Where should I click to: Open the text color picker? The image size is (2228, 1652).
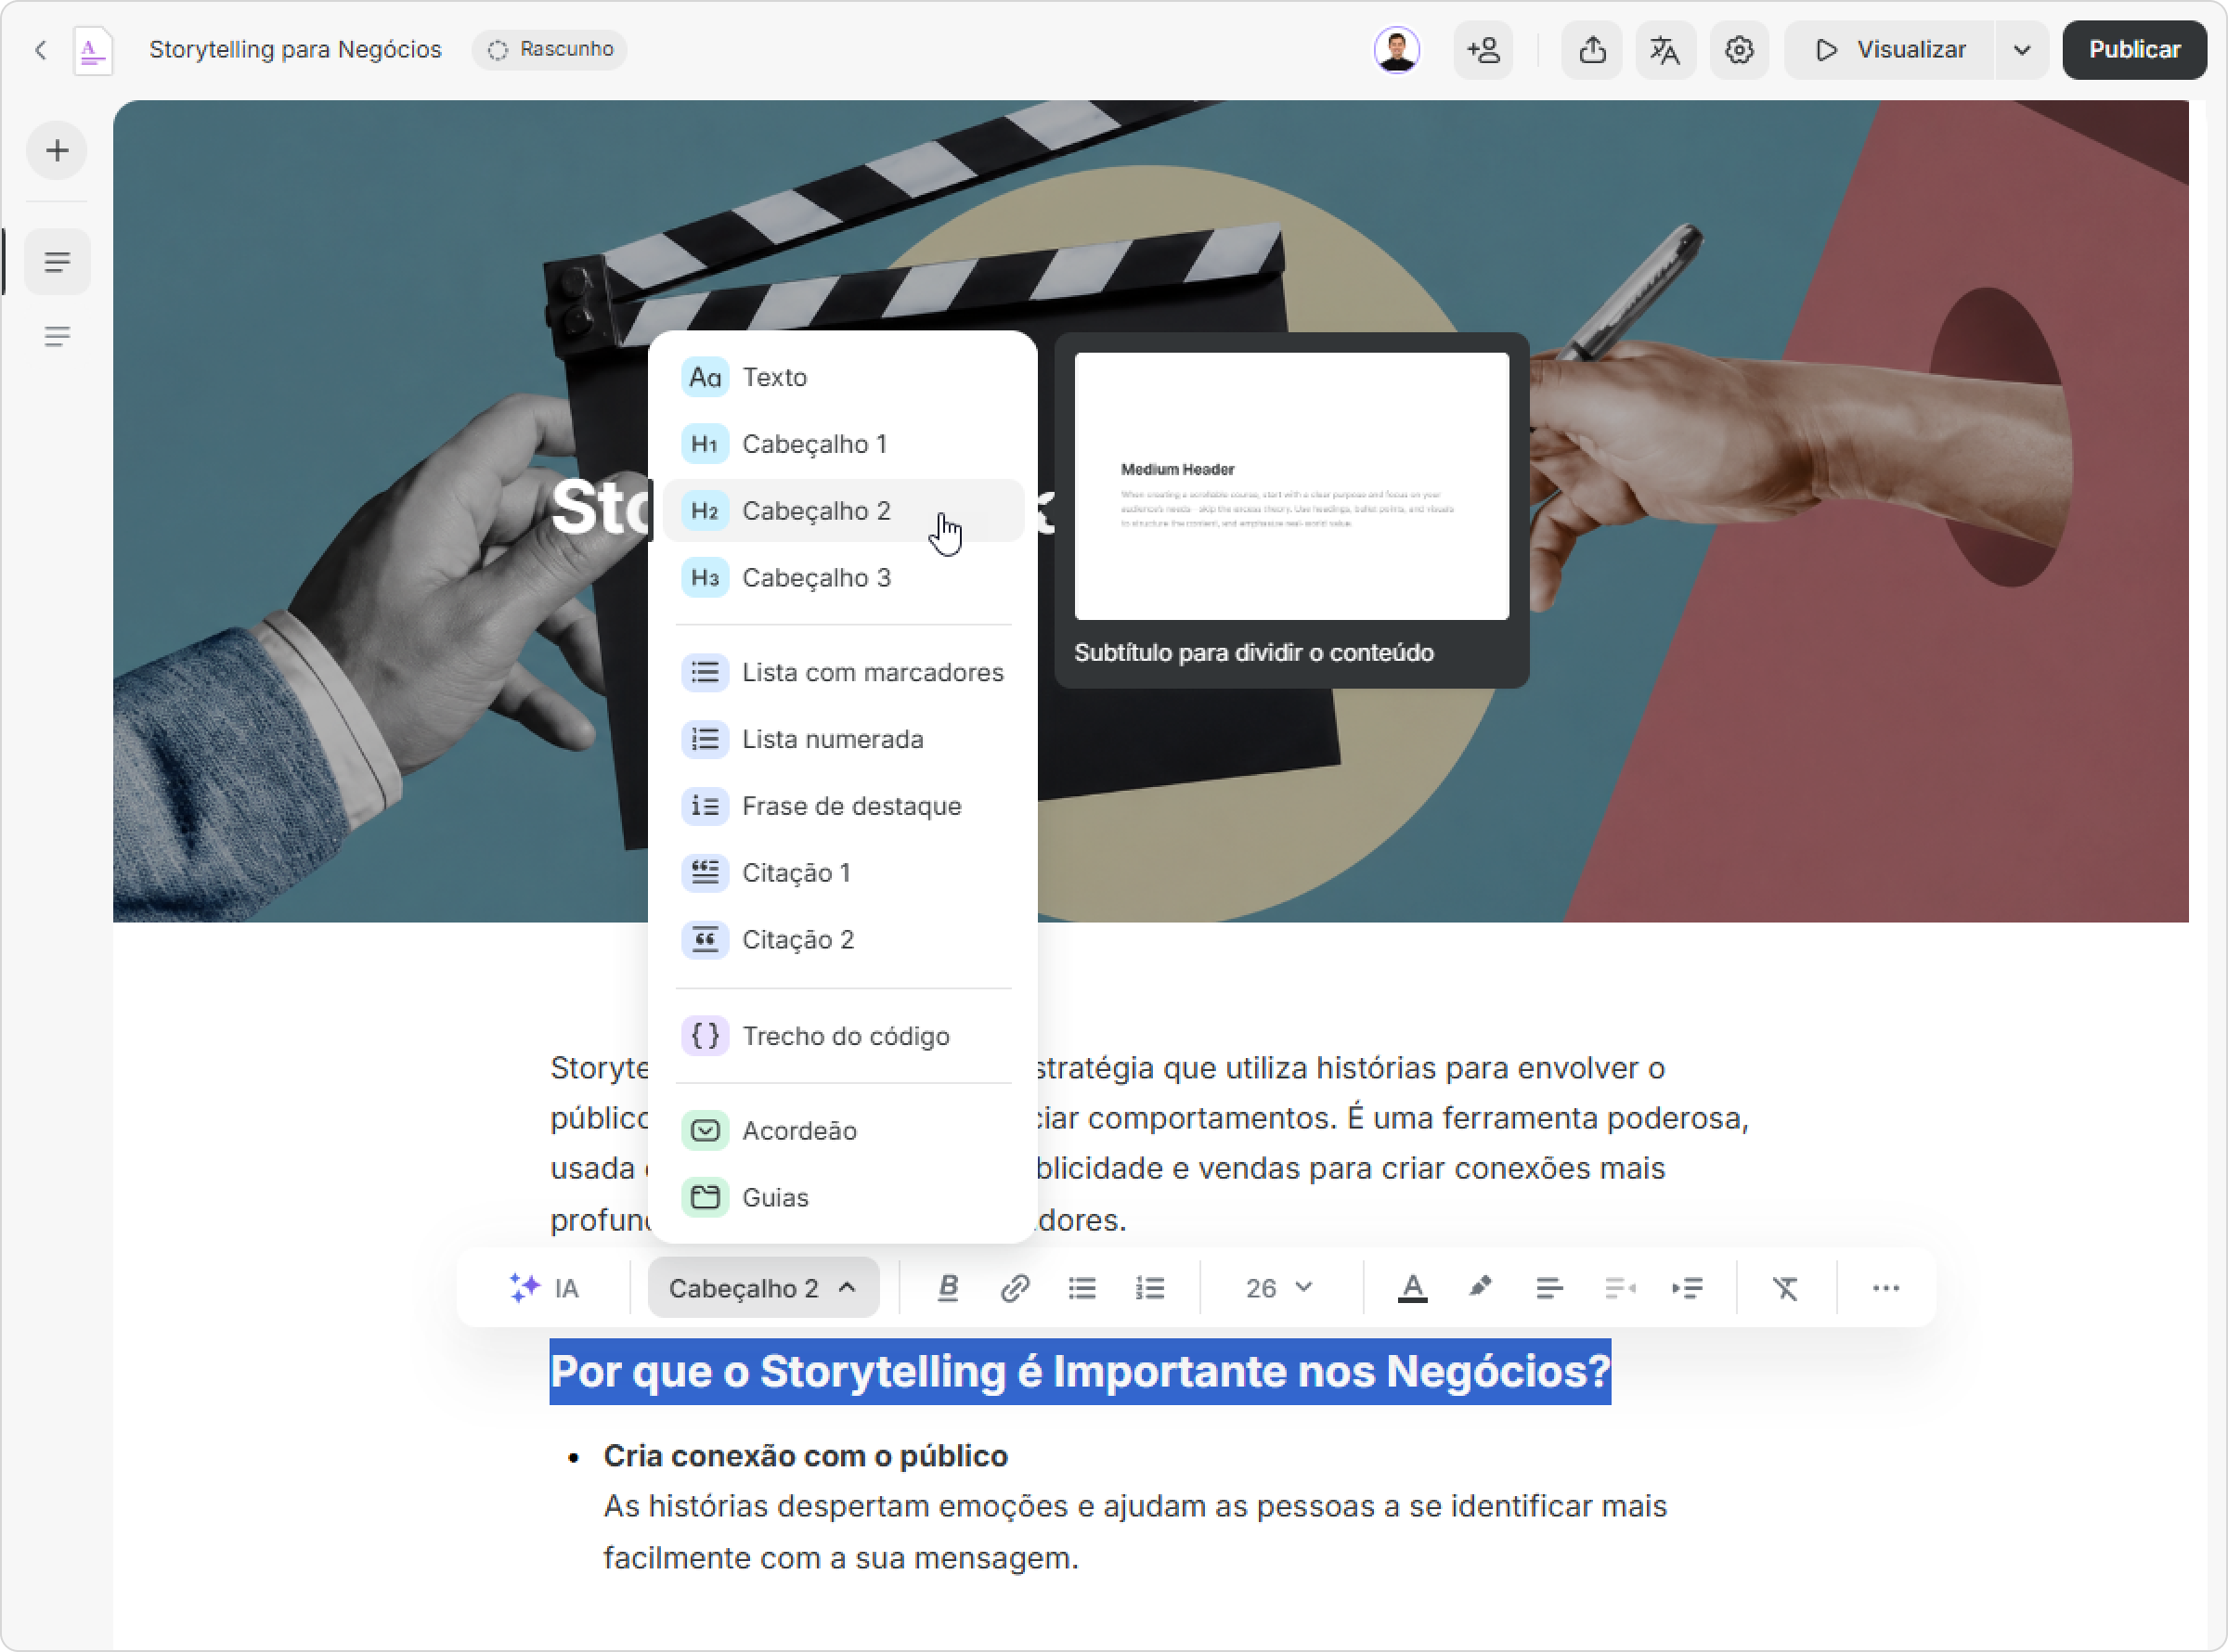tap(1412, 1288)
